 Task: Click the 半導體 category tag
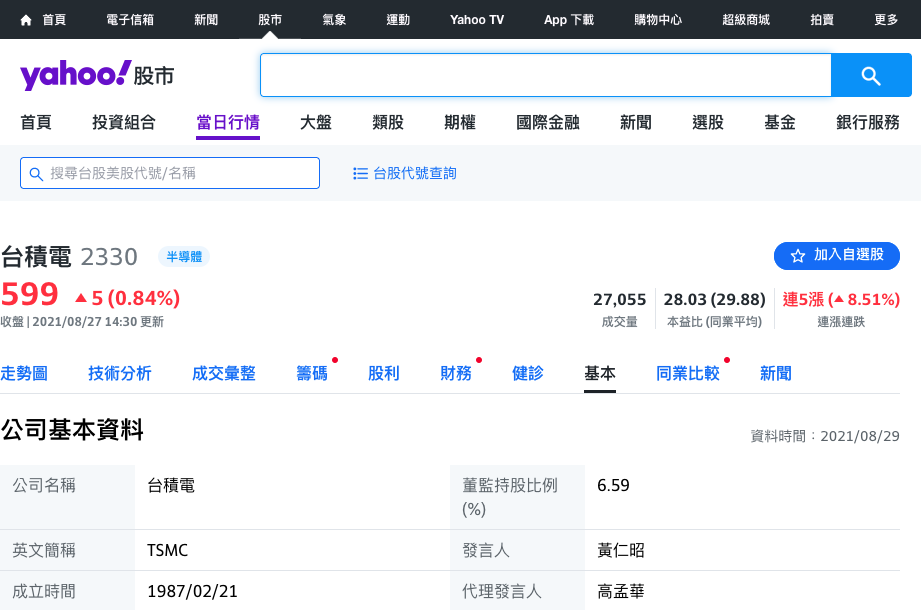[x=184, y=257]
